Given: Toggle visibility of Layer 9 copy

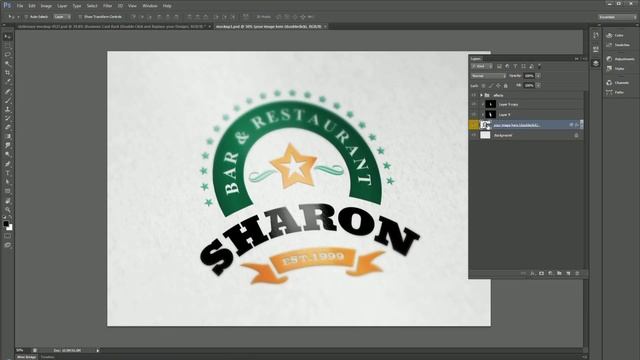Looking at the screenshot, I should click(473, 104).
